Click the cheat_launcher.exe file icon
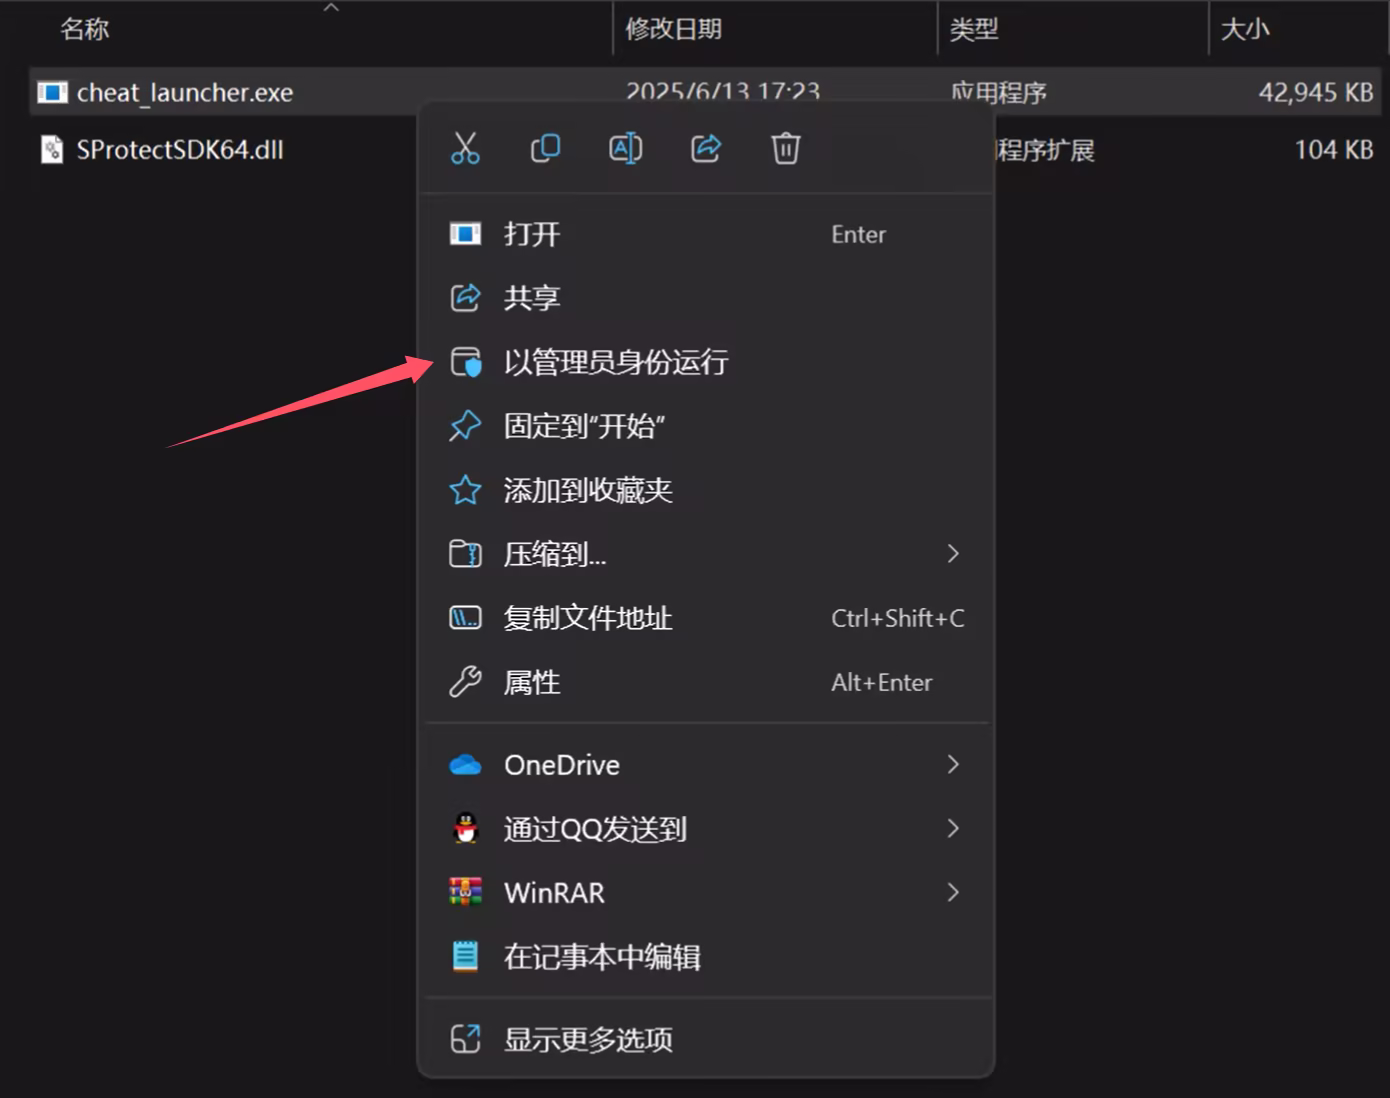 (52, 93)
